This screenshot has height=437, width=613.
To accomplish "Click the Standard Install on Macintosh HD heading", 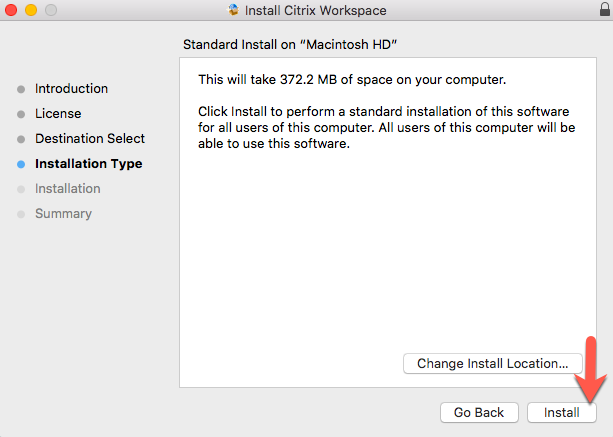I will [x=291, y=46].
